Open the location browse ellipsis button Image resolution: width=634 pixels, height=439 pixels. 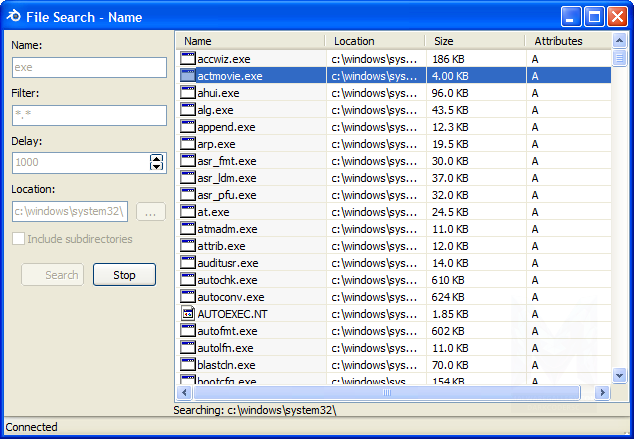pyautogui.click(x=150, y=212)
